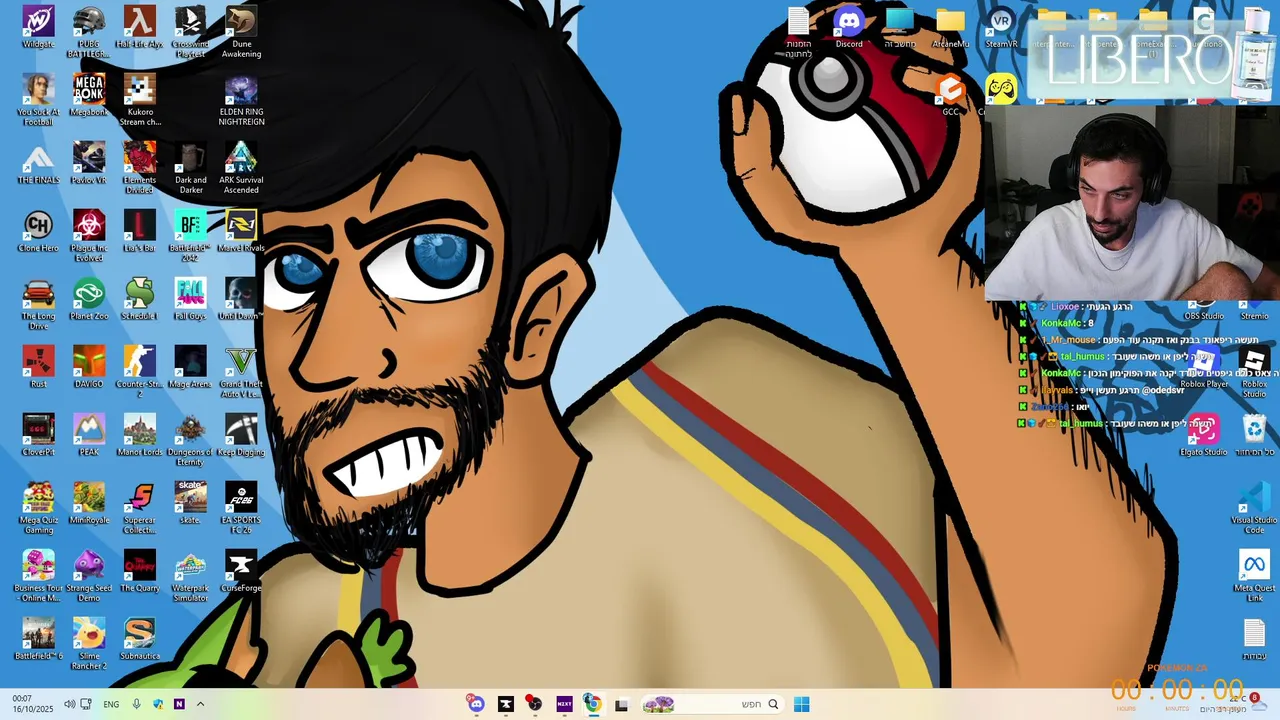Open the Meta Quest Link shortcut

[x=1254, y=575]
